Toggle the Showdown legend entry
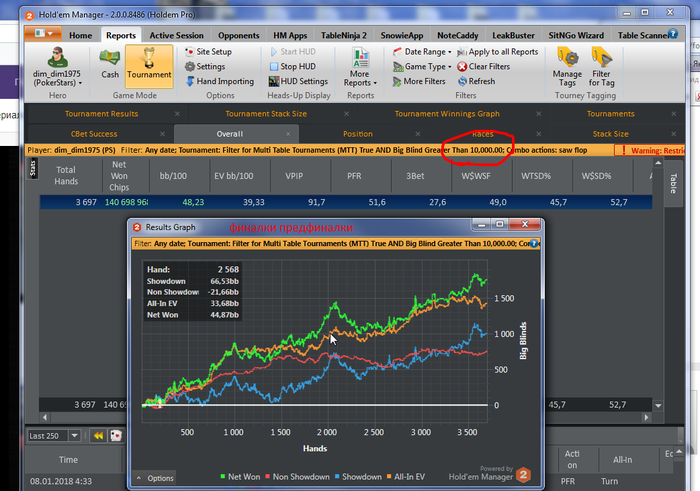The height and width of the screenshot is (491, 700). click(x=358, y=477)
